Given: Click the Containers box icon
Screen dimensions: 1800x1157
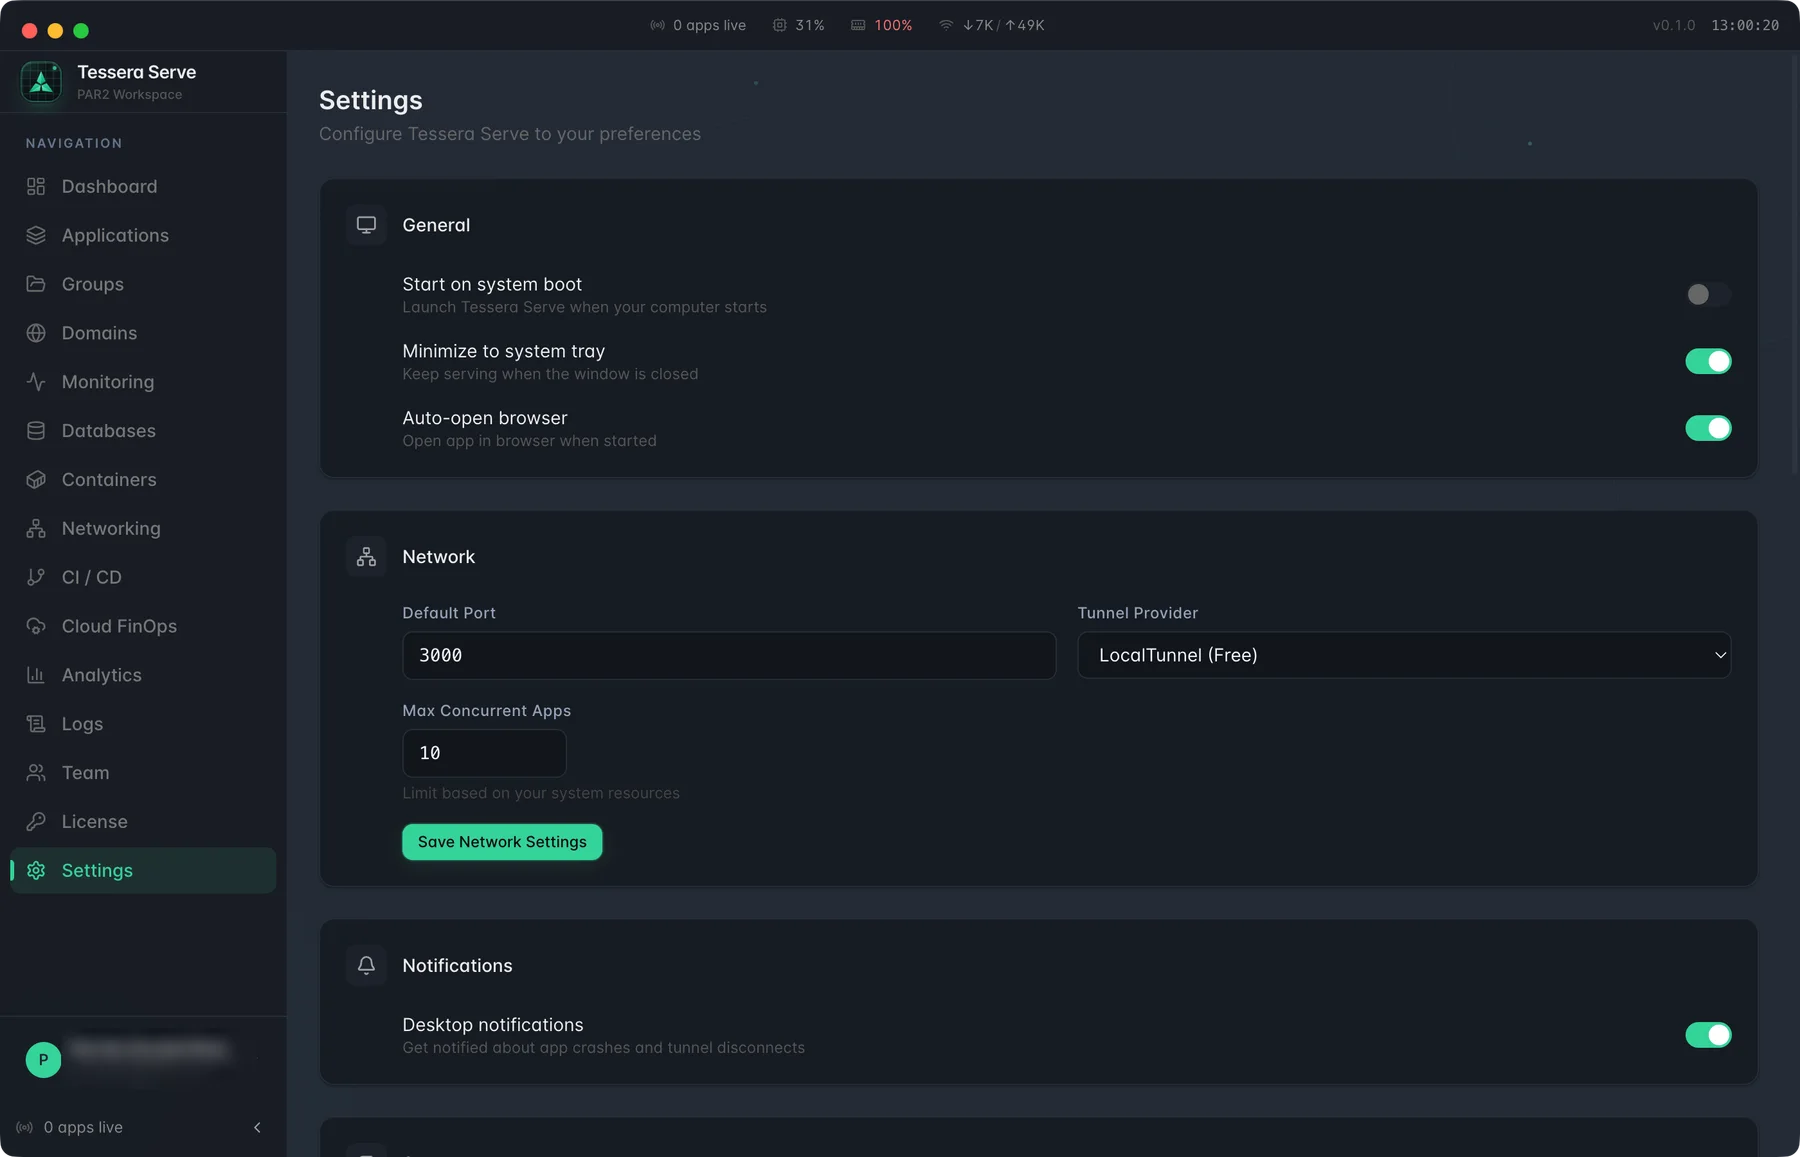Looking at the screenshot, I should 36,480.
